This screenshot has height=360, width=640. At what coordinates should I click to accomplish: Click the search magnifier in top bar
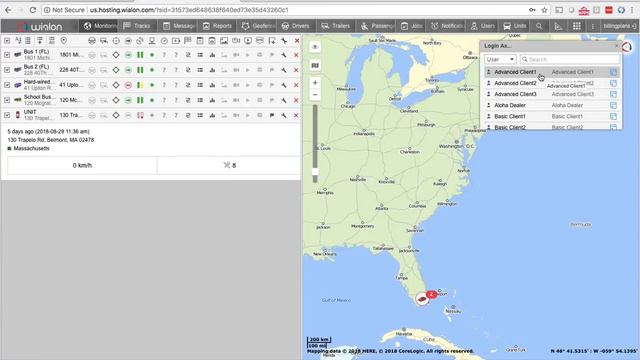pyautogui.click(x=539, y=26)
